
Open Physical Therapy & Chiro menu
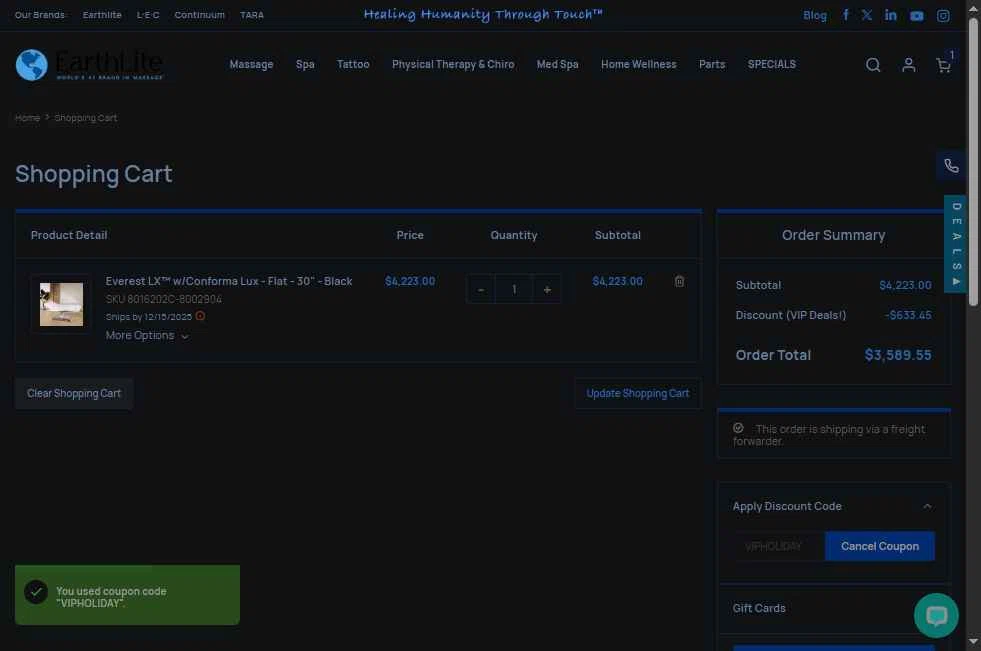[x=453, y=64]
